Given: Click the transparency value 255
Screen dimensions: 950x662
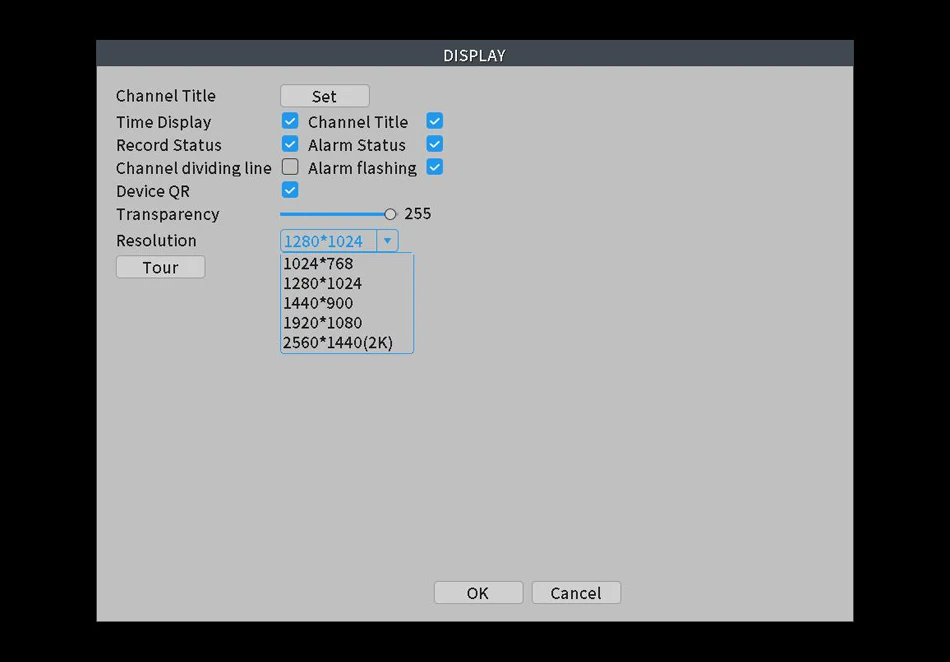Looking at the screenshot, I should tap(418, 214).
